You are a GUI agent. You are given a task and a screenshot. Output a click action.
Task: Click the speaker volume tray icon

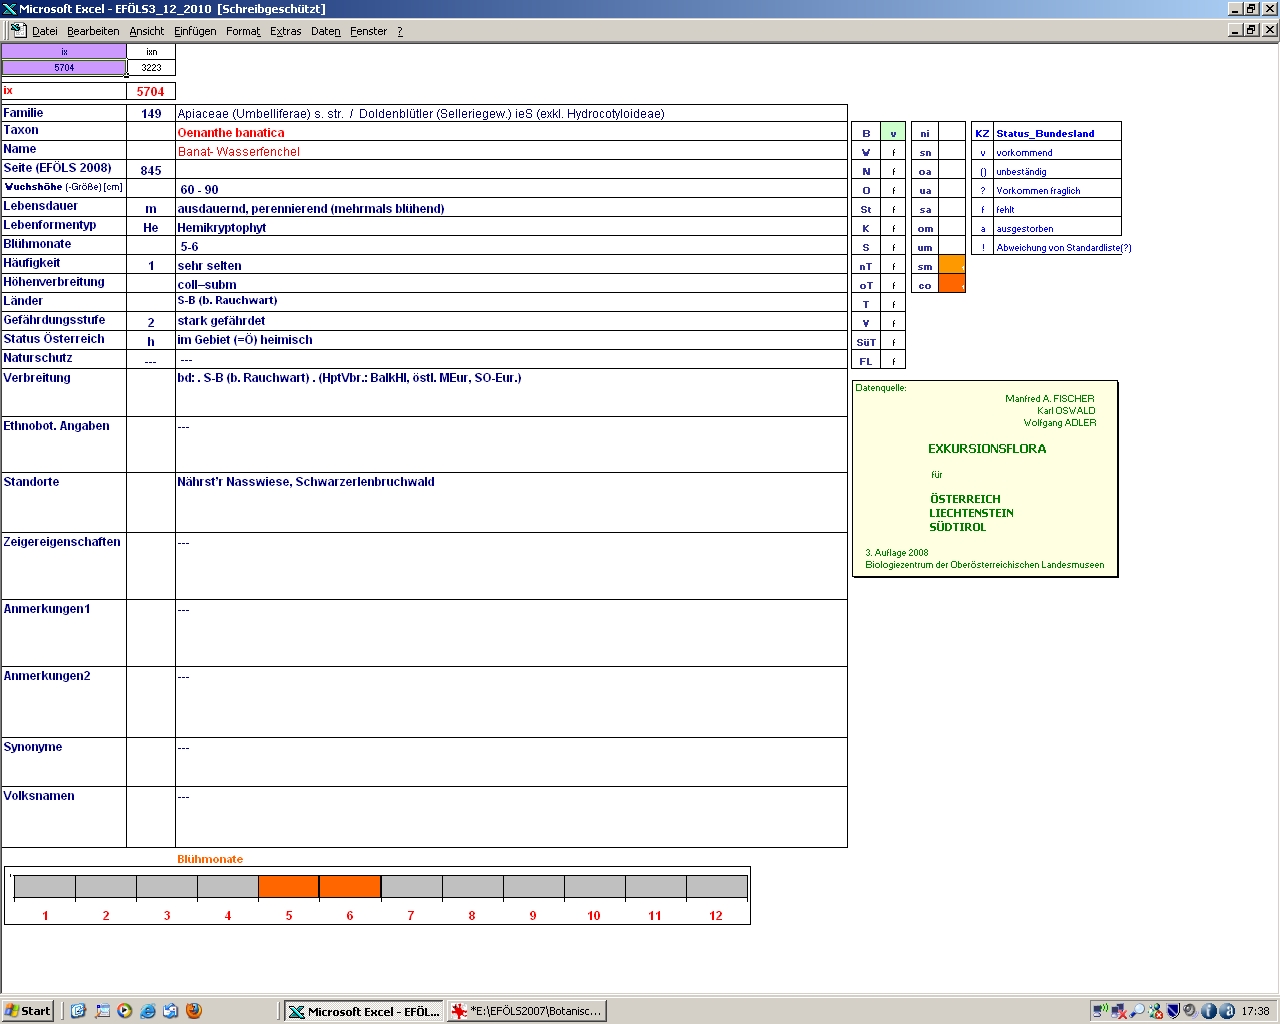[1191, 1011]
